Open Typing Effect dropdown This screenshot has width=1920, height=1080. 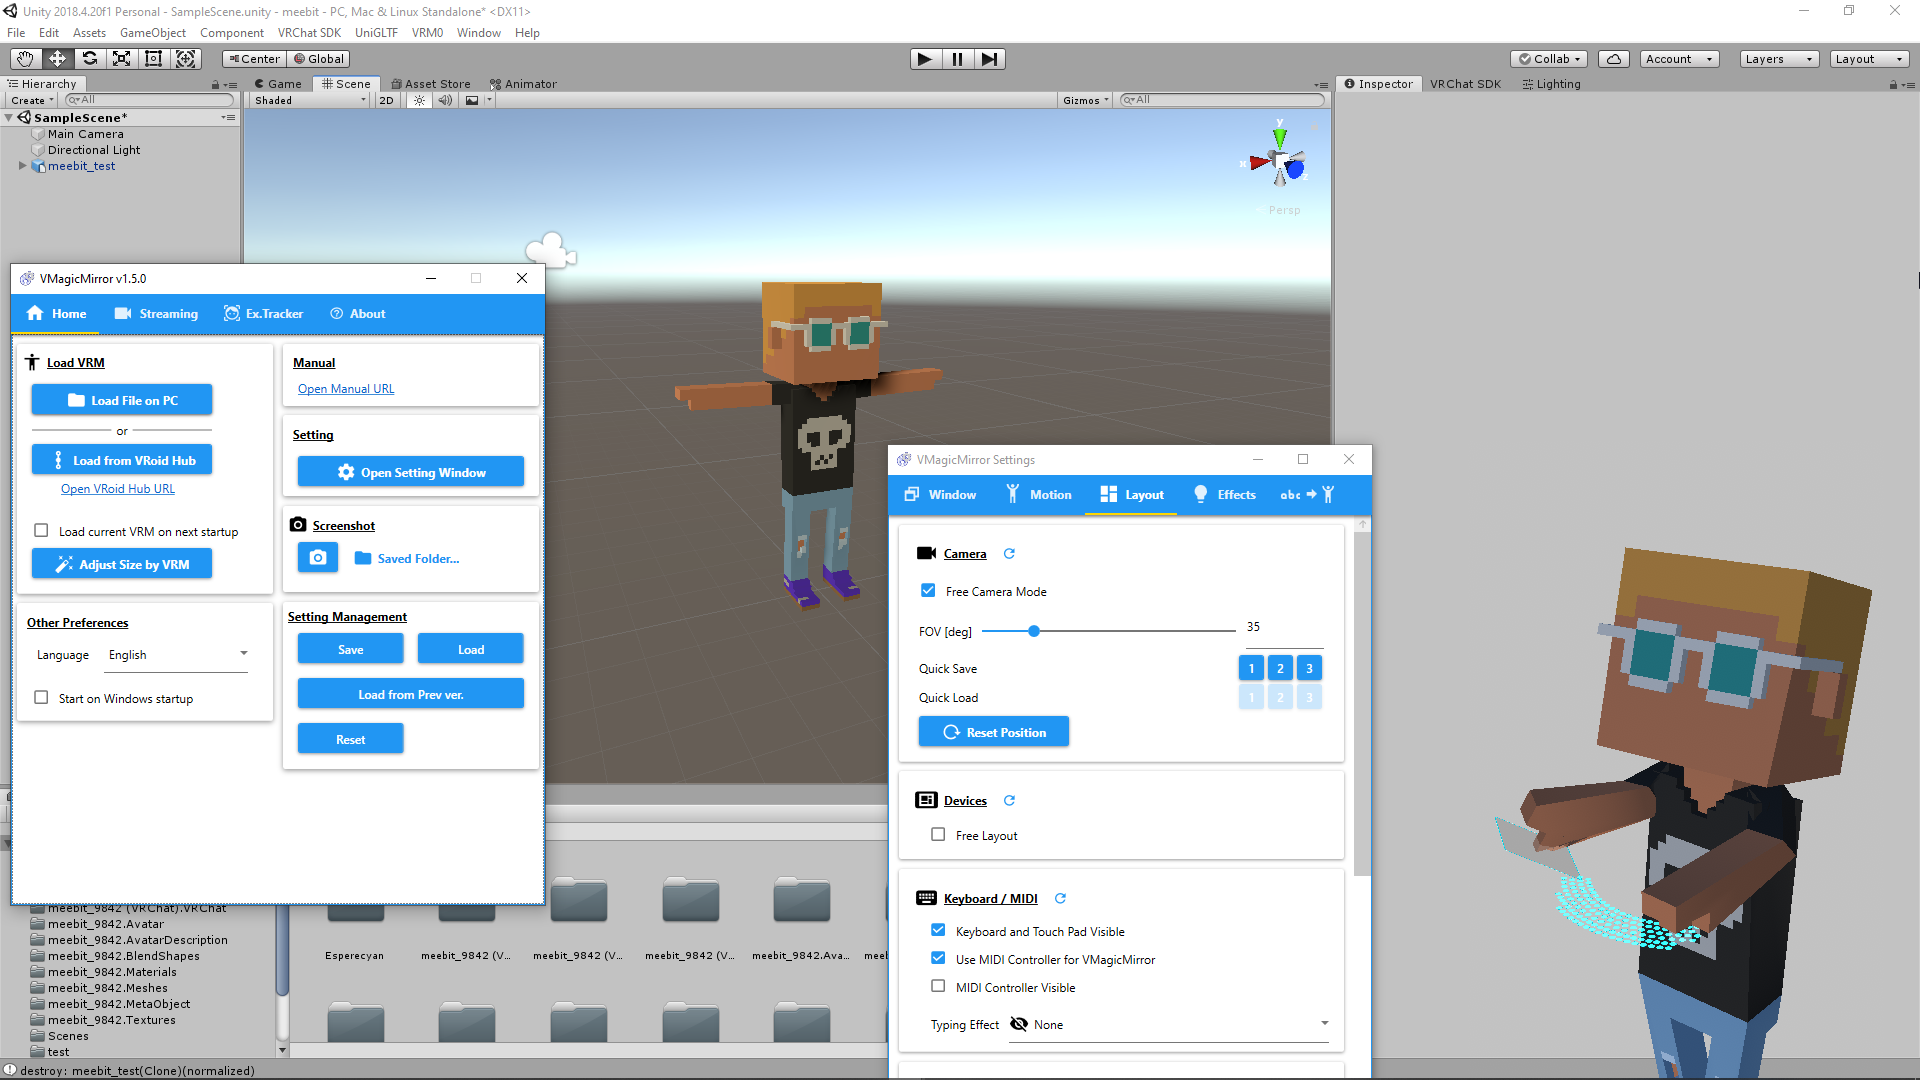pos(1169,1024)
